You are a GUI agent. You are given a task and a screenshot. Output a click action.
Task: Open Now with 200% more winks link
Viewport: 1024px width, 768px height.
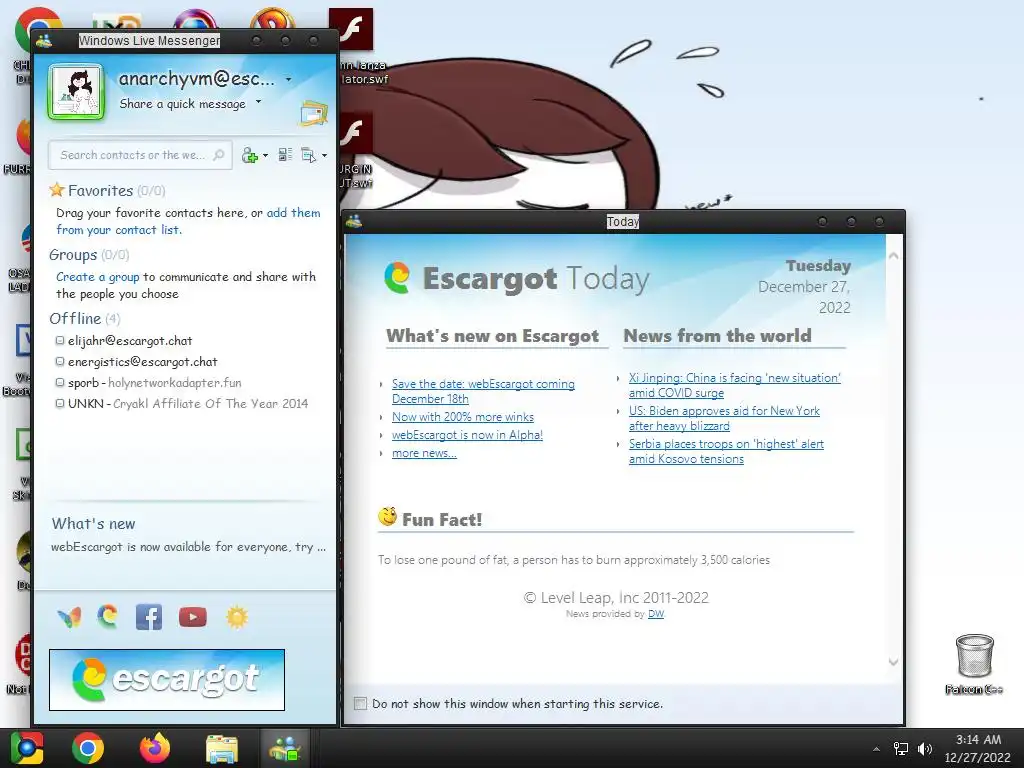click(x=463, y=417)
